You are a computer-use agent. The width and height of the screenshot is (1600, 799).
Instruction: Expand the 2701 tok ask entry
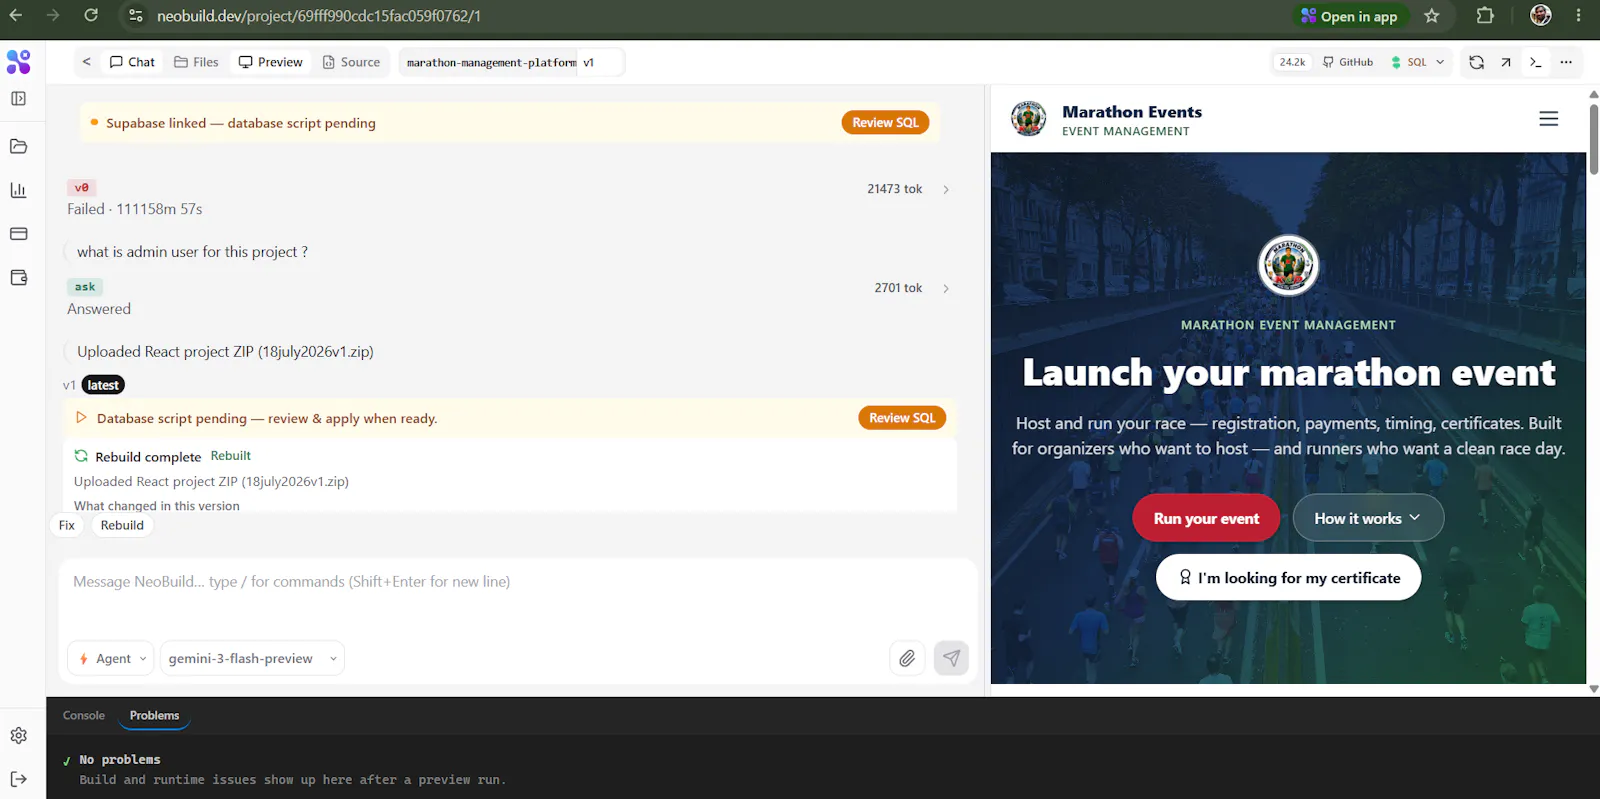(x=946, y=288)
